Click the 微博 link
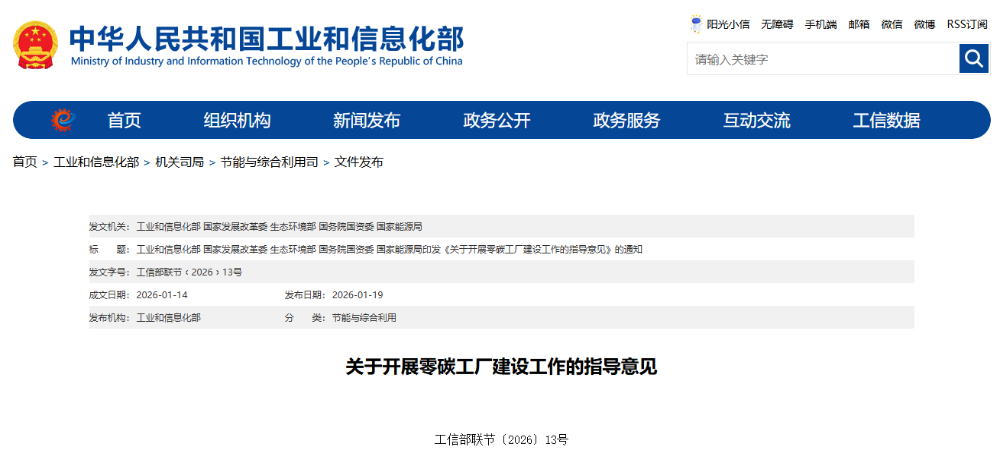The height and width of the screenshot is (469, 1000). click(924, 24)
